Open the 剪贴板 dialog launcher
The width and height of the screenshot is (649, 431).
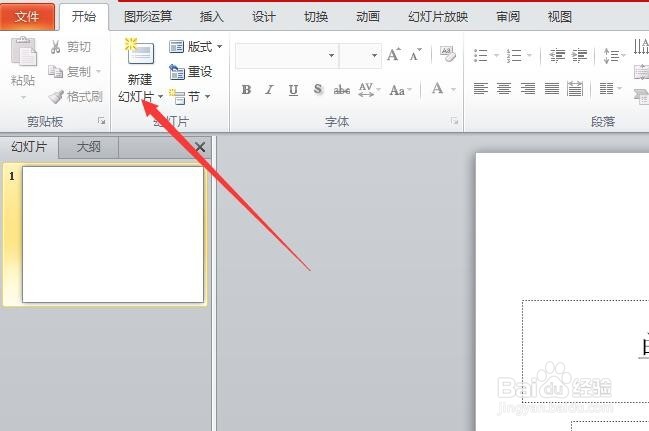[x=101, y=121]
